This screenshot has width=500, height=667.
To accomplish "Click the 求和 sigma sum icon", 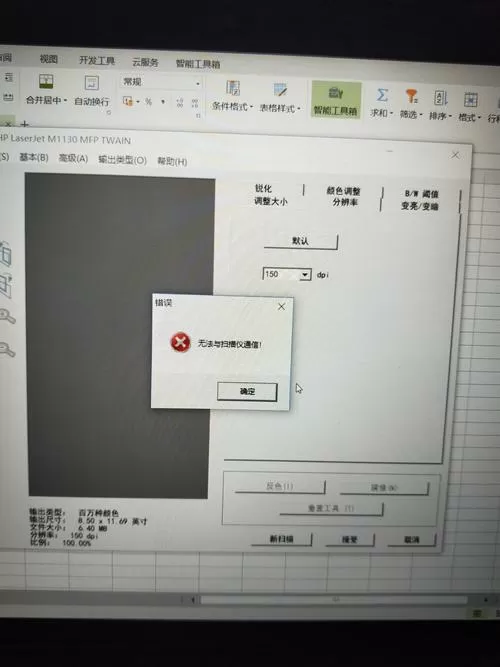I will [x=382, y=95].
